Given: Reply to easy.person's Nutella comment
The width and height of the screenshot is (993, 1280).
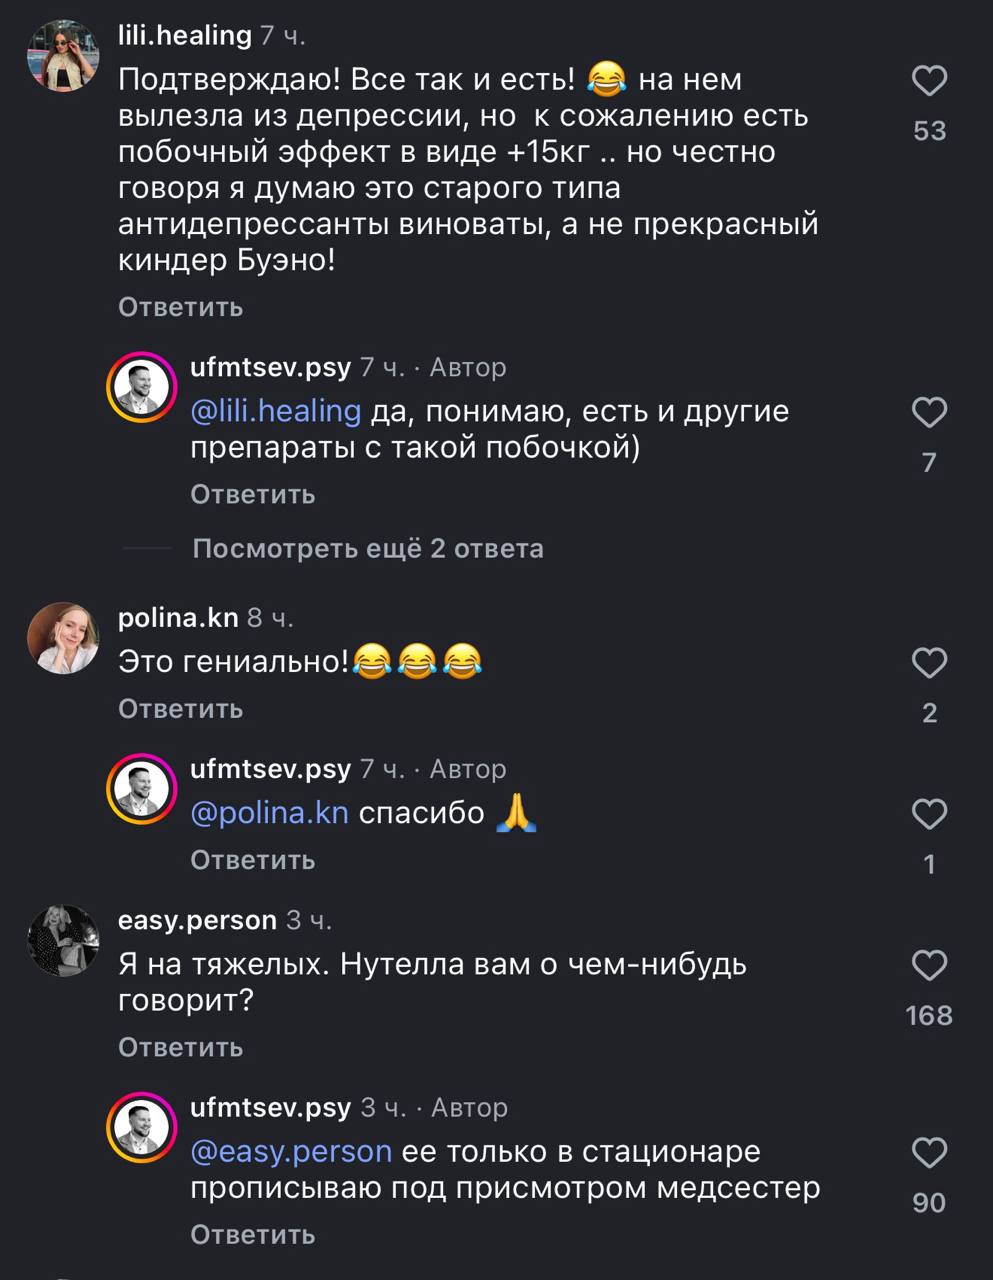Looking at the screenshot, I should pos(181,1047).
